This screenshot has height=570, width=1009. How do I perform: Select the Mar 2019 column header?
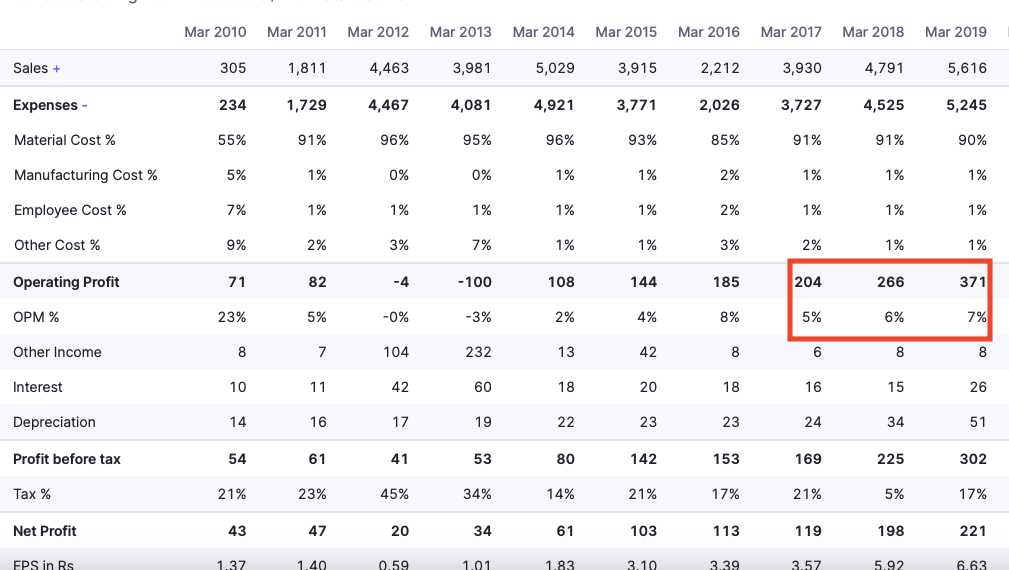pos(955,32)
